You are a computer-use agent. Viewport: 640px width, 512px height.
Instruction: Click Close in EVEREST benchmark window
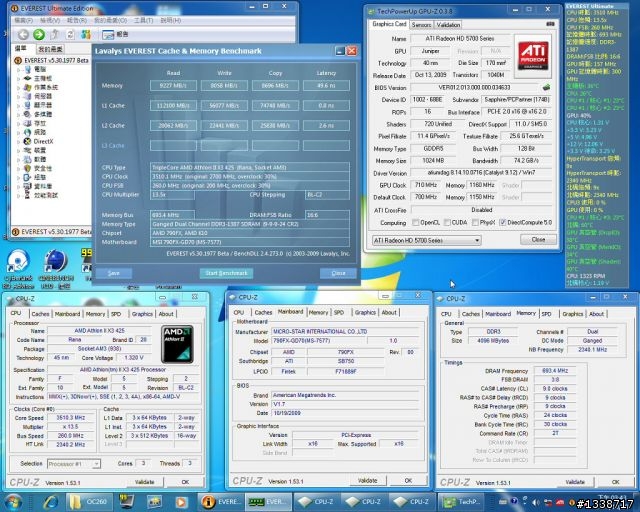pos(338,273)
